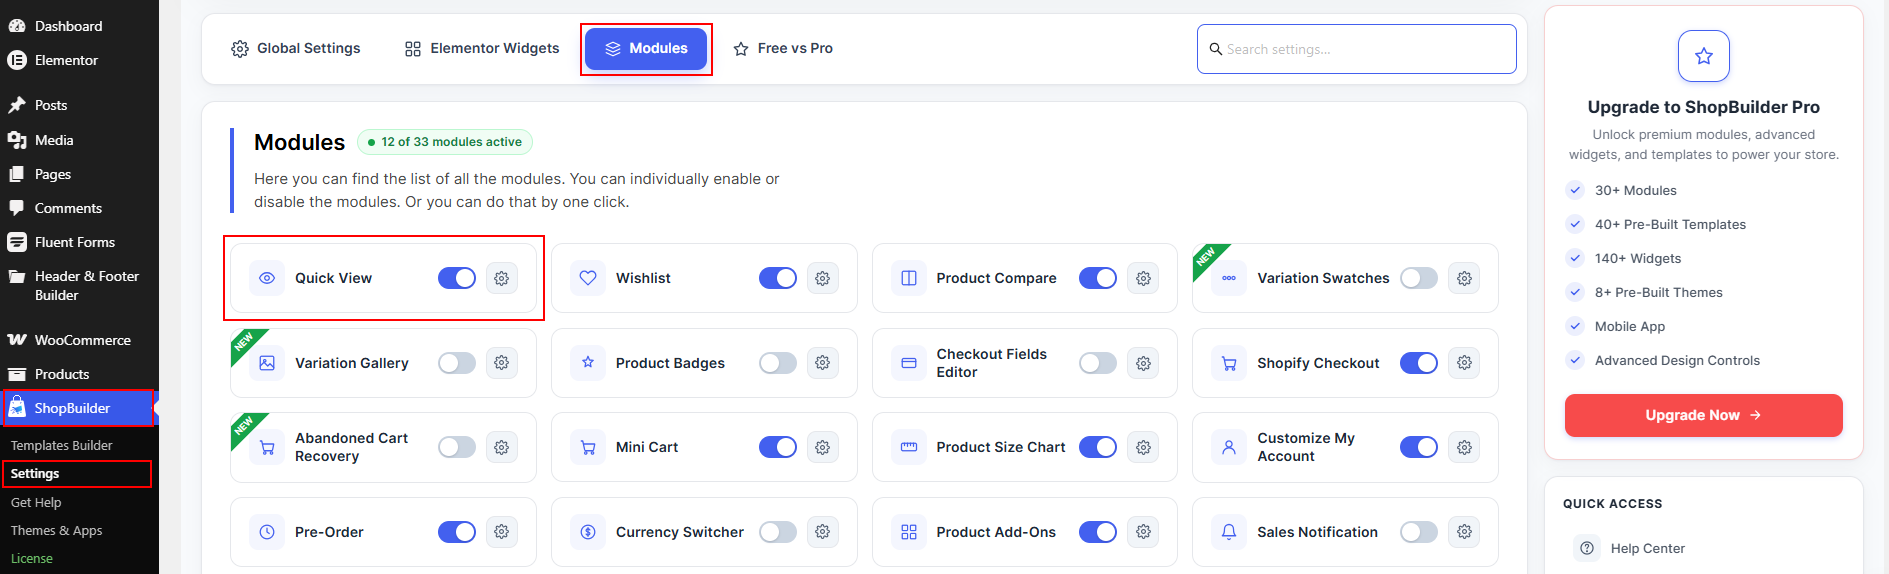Open Product Badges settings gear
Screen dimensions: 1889x574
pos(823,363)
